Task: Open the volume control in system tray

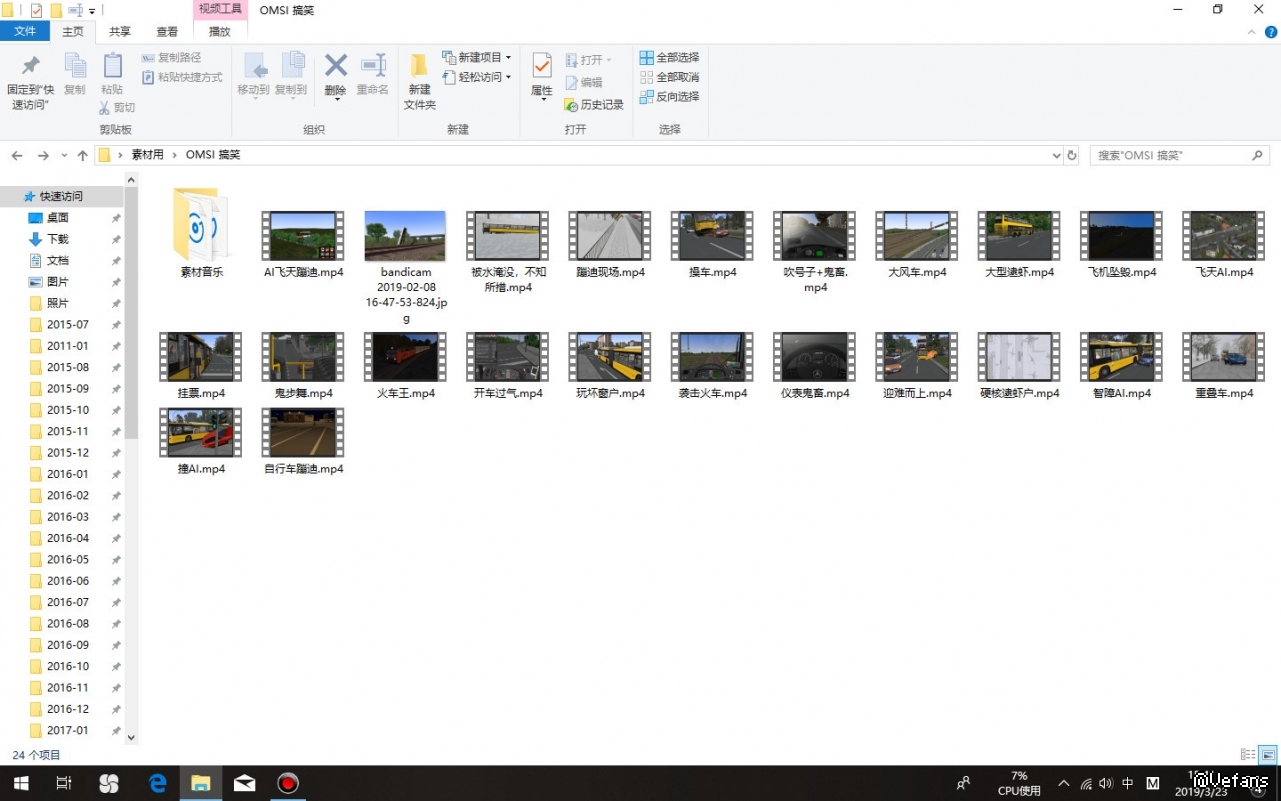Action: pos(1106,784)
